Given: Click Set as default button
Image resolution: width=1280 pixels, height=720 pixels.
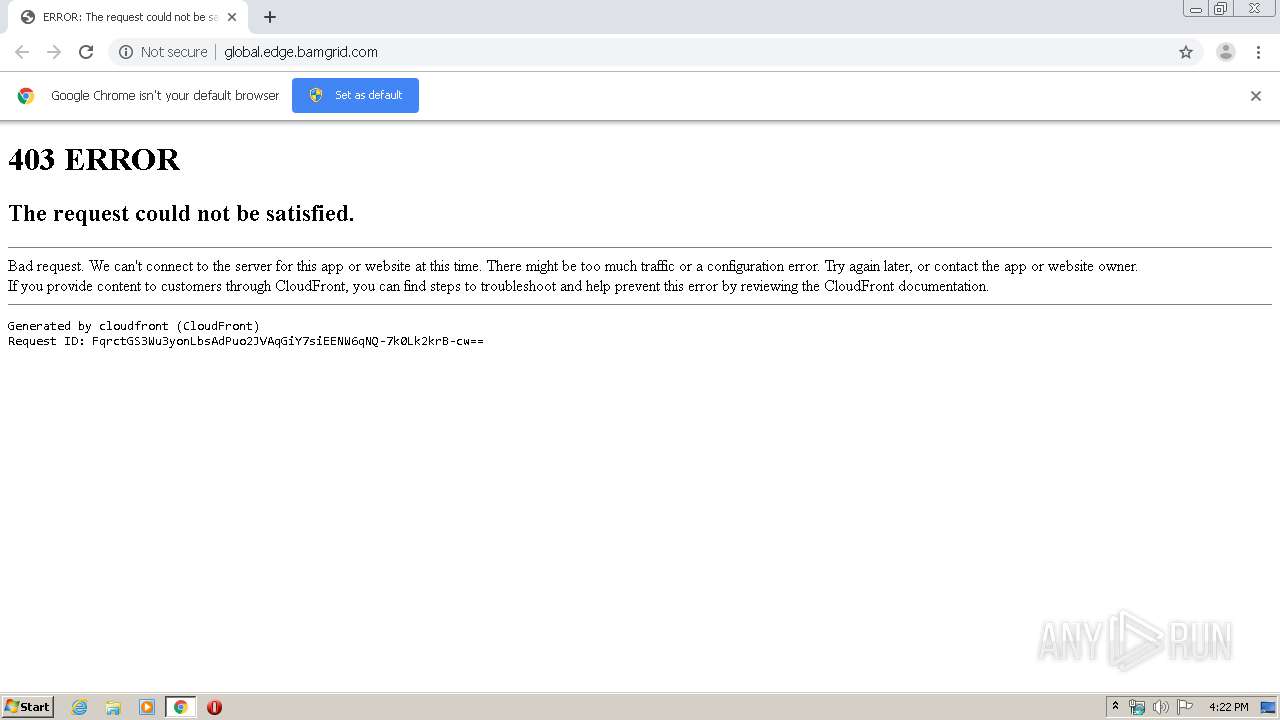Looking at the screenshot, I should [x=355, y=95].
